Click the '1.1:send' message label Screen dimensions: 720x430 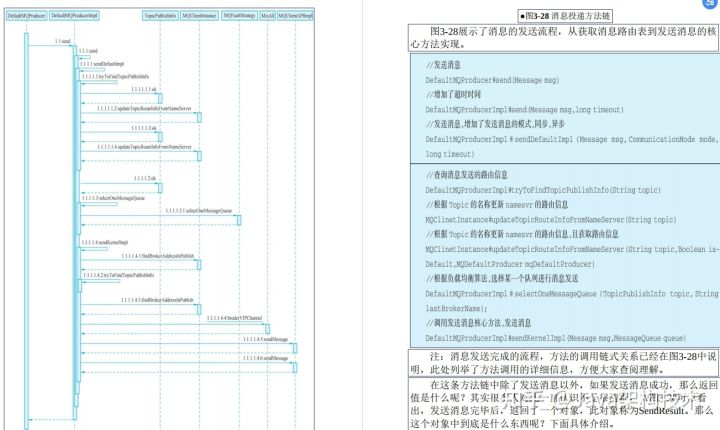63,41
